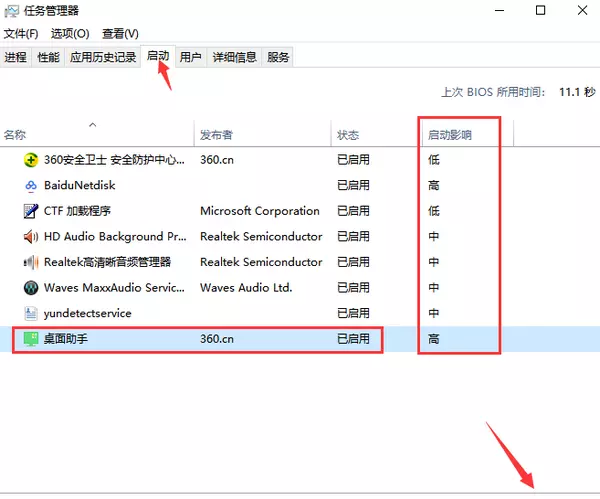600x499 pixels.
Task: Click the Waves MaxxAudio round icon
Action: [x=31, y=288]
